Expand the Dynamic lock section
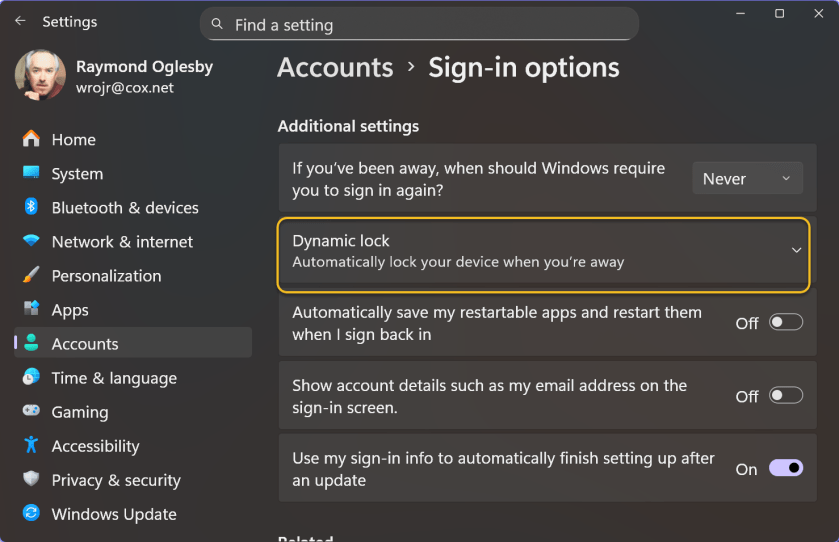839x542 pixels. pyautogui.click(x=796, y=250)
